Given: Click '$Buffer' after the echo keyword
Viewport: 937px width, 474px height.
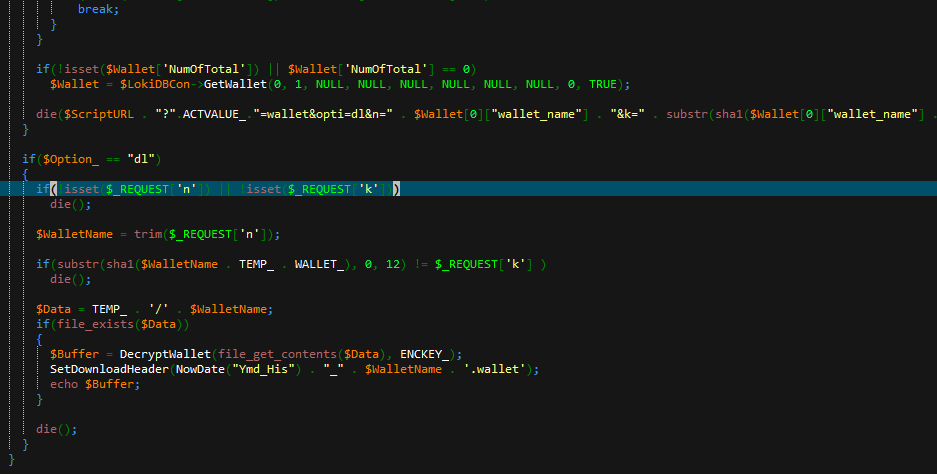Looking at the screenshot, I should [109, 384].
